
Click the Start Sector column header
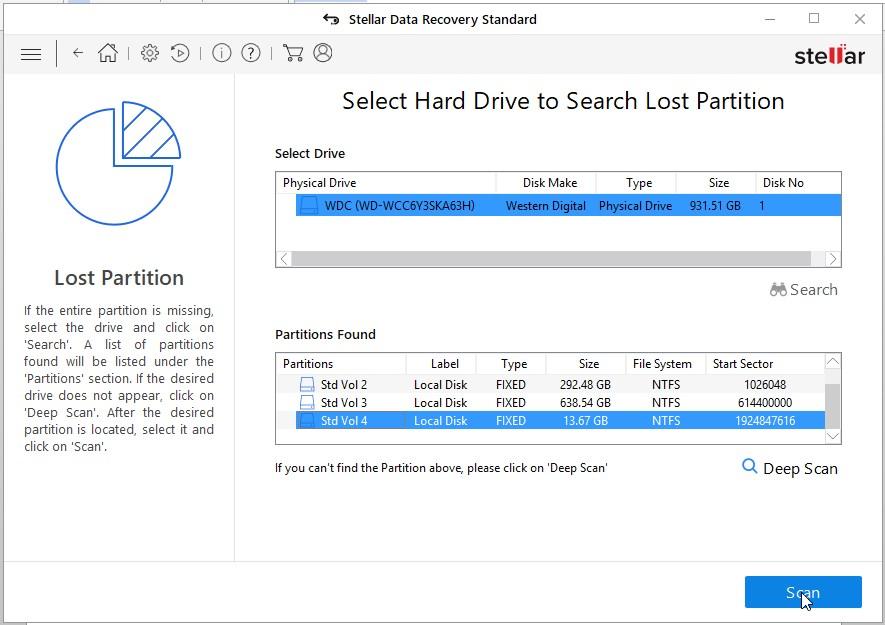765,364
